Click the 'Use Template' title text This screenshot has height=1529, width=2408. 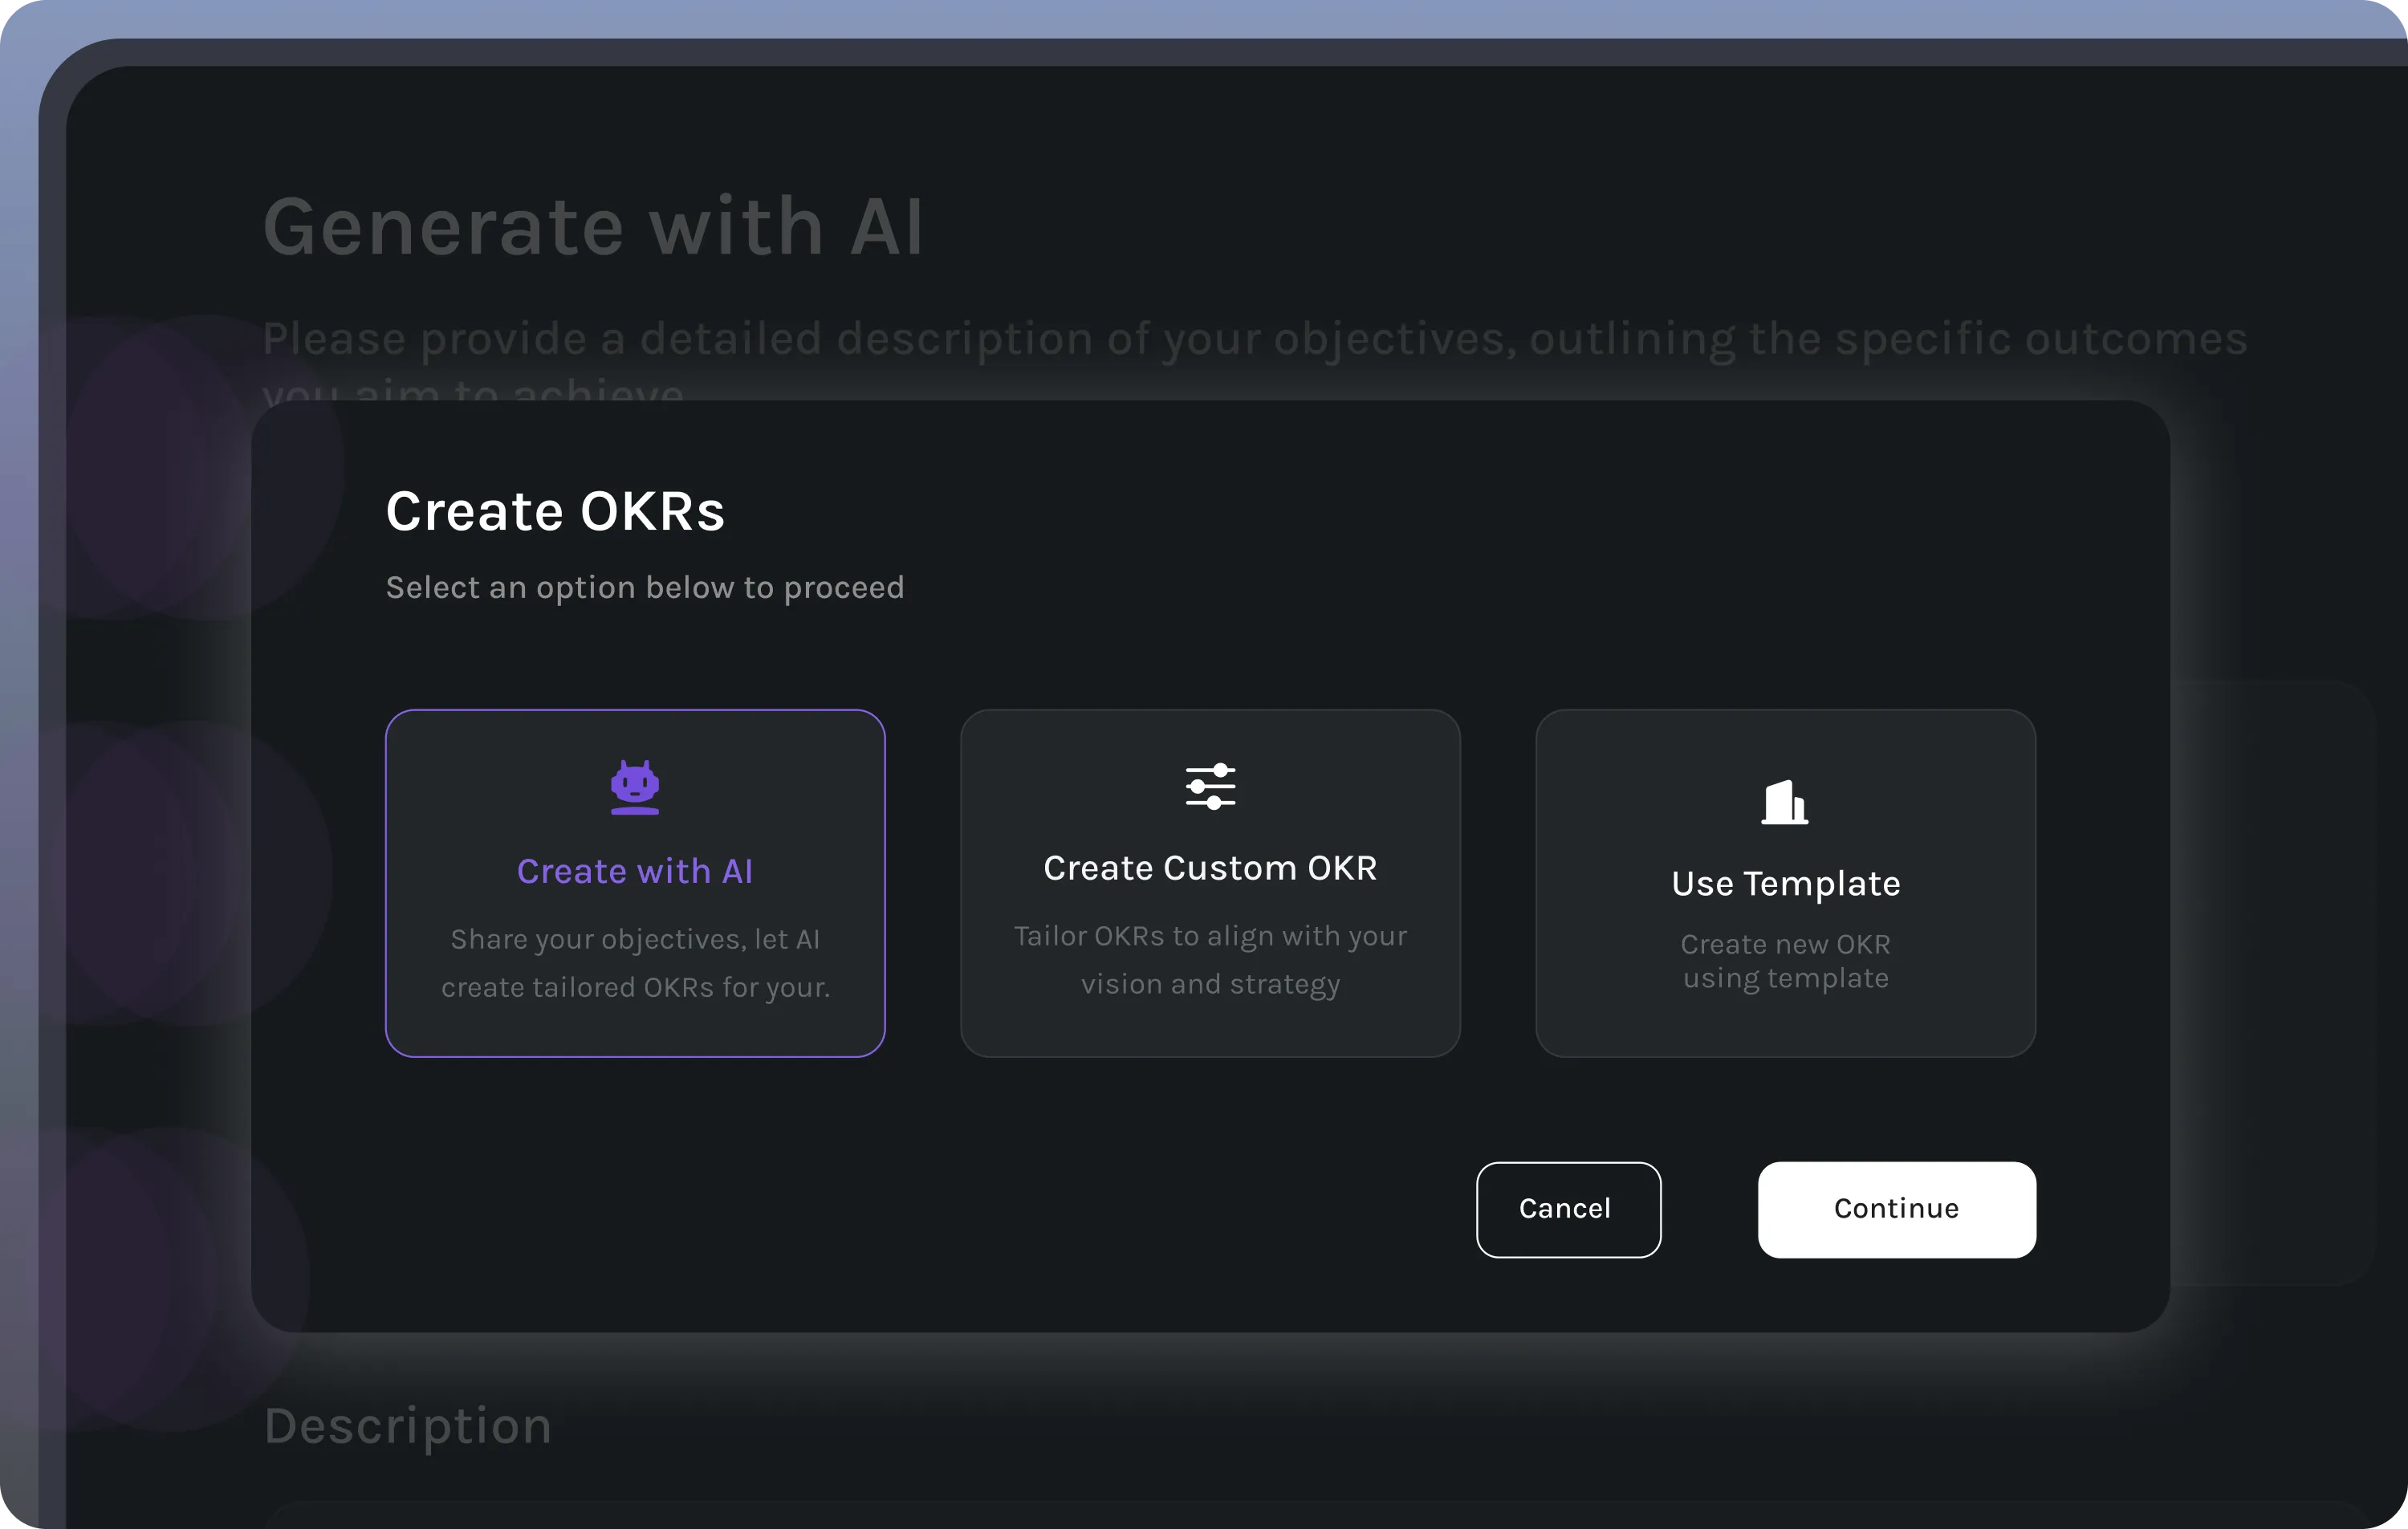tap(1785, 884)
